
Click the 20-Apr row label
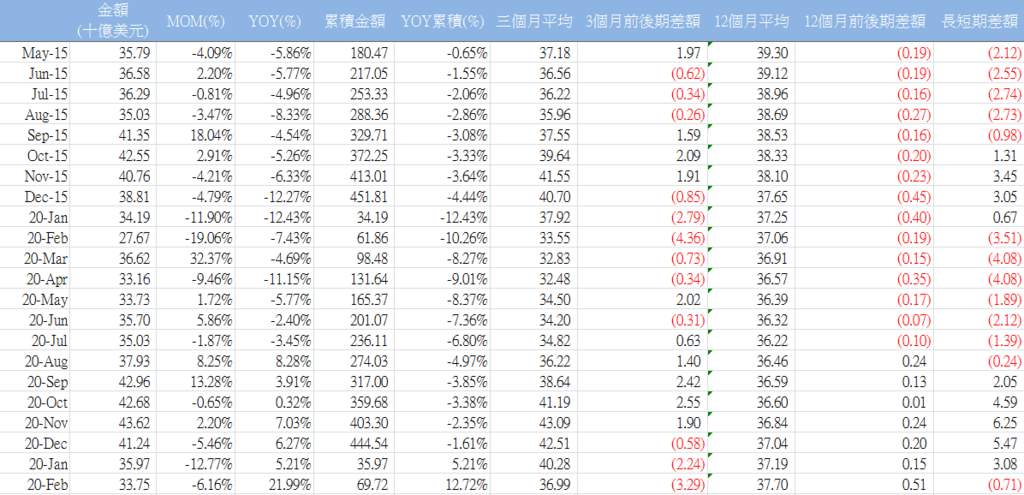point(48,279)
